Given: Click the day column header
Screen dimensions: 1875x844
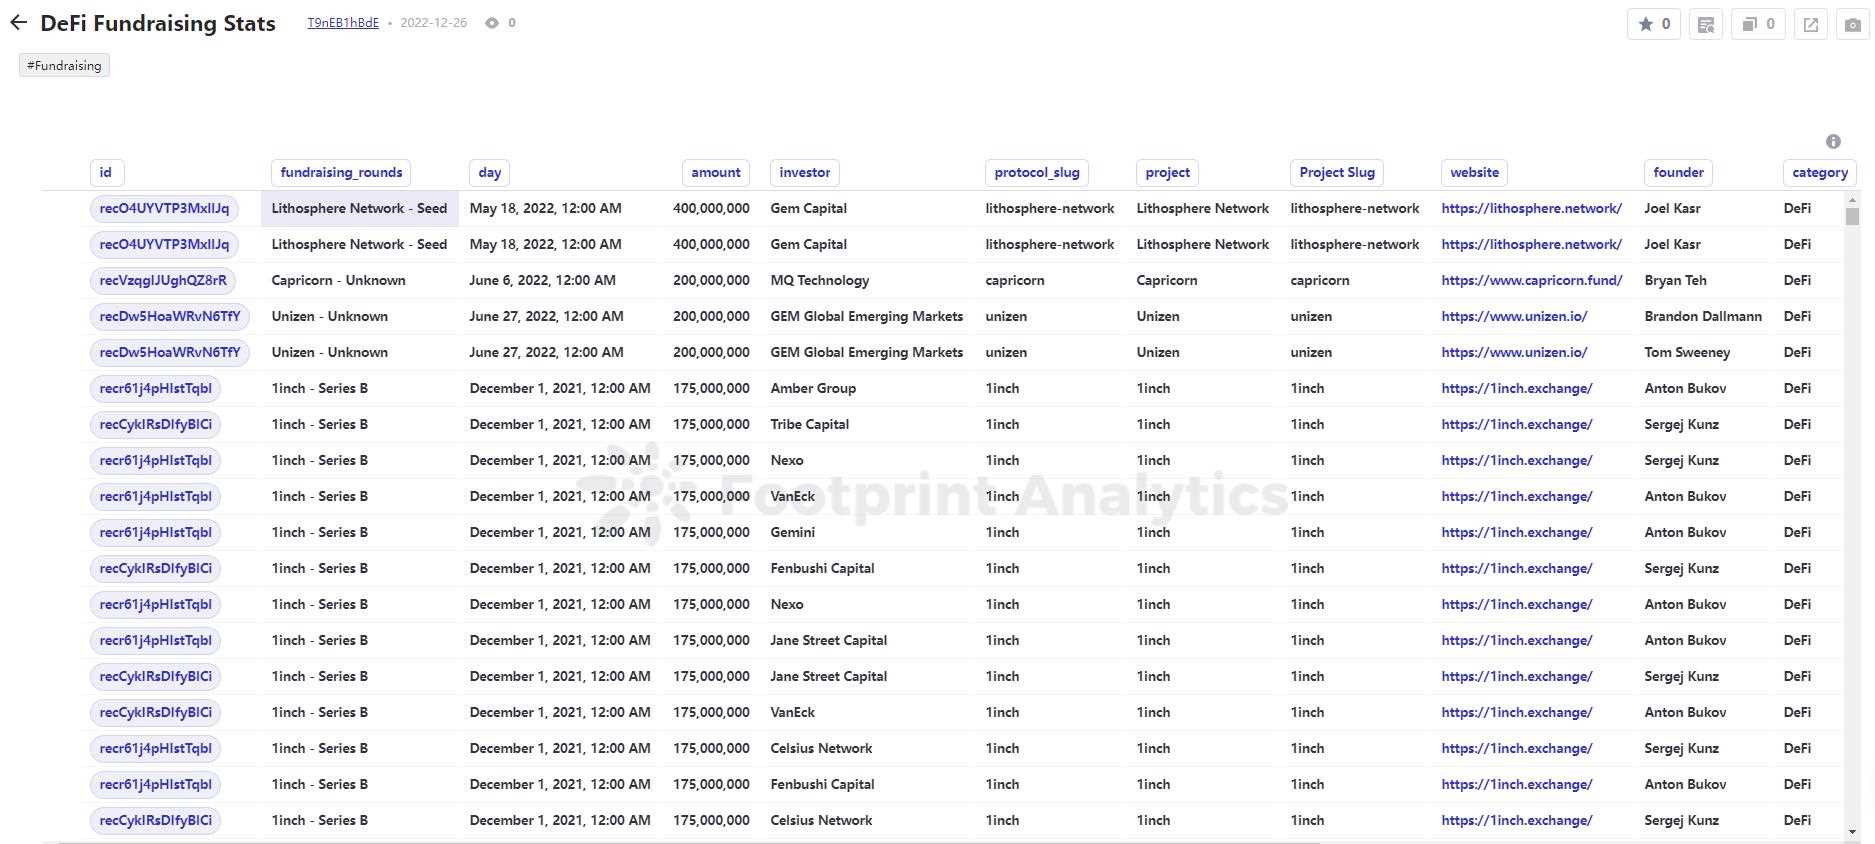Looking at the screenshot, I should point(489,172).
